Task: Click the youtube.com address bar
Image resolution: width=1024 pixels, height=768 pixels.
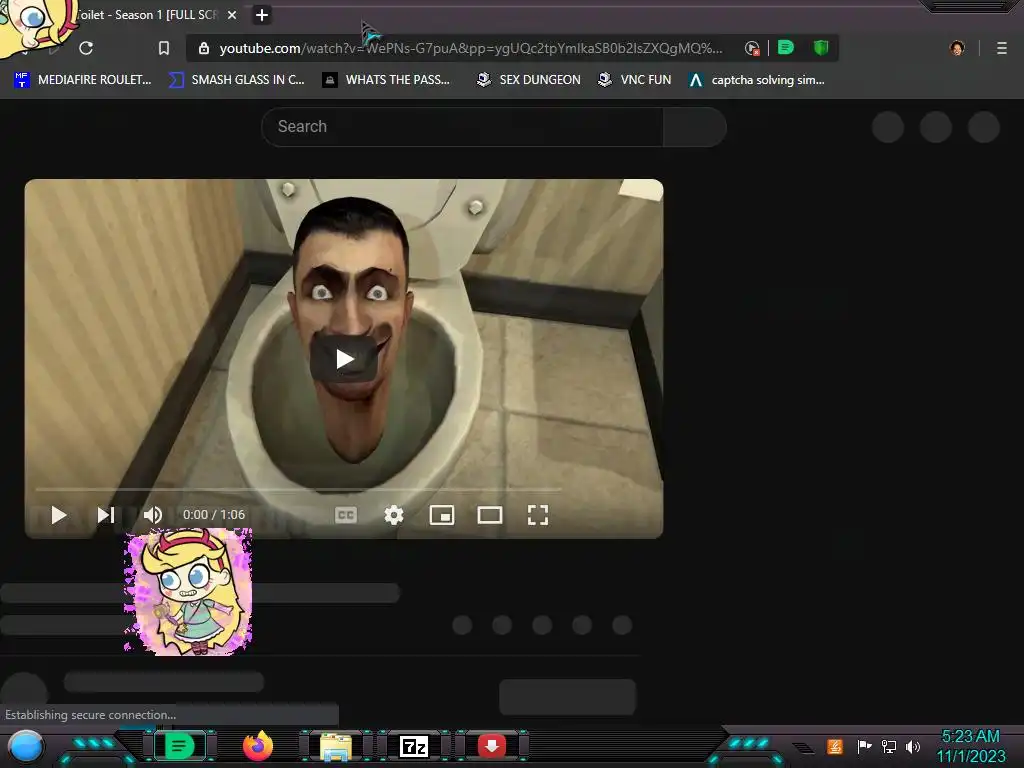Action: [x=470, y=48]
